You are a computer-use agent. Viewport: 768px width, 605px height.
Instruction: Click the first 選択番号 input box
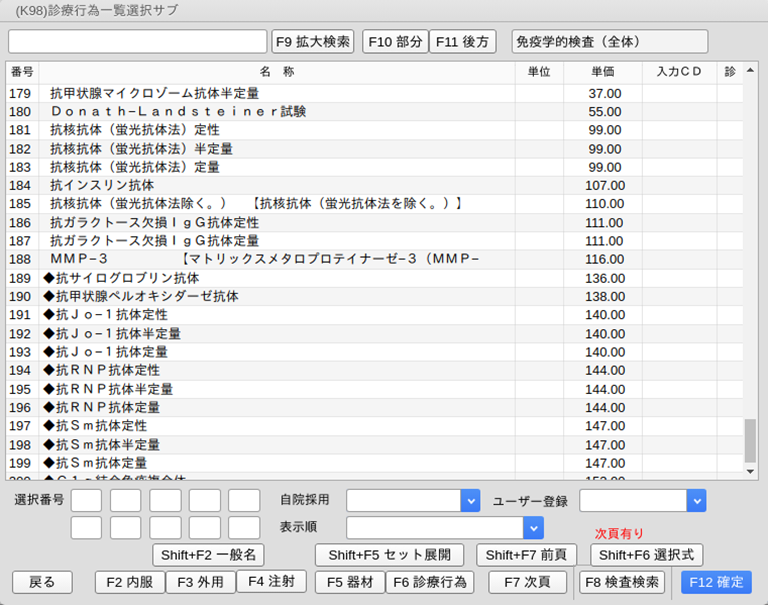86,500
